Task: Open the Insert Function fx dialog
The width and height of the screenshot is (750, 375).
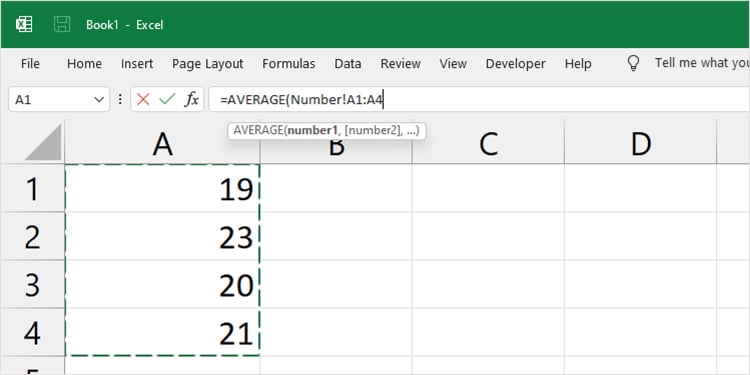Action: coord(191,99)
